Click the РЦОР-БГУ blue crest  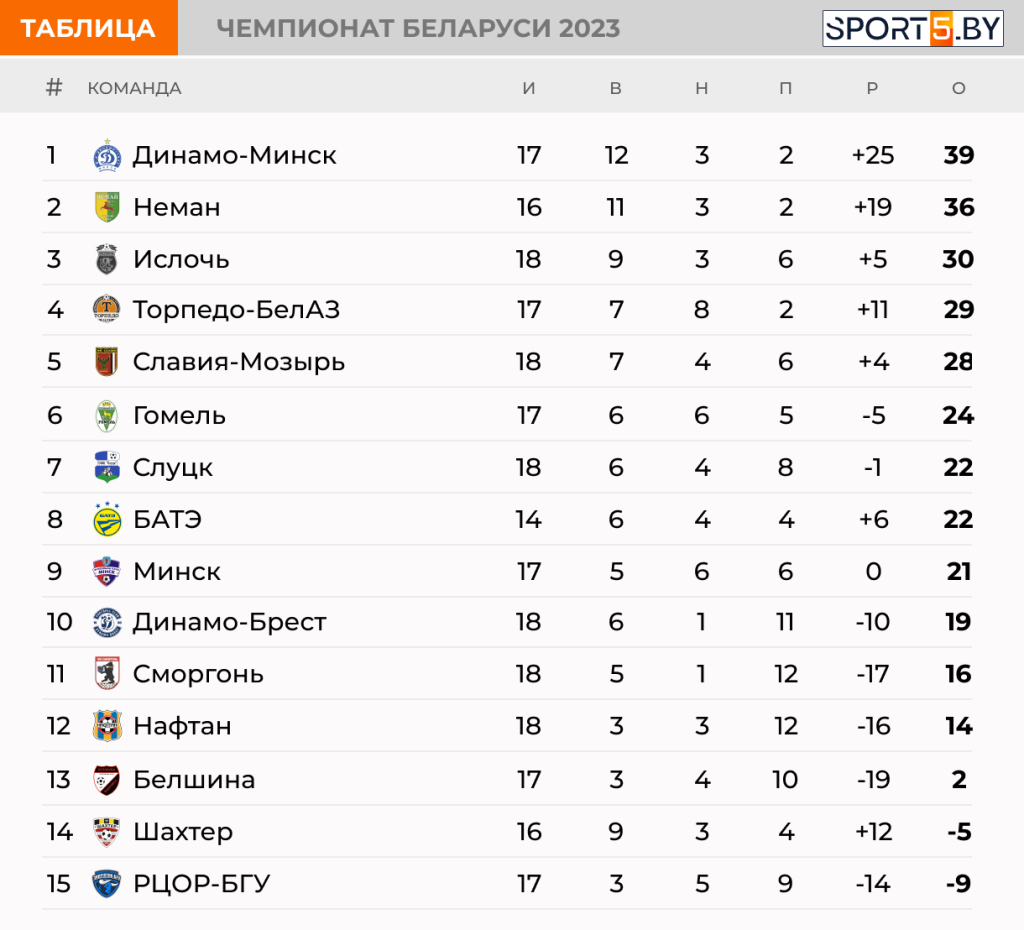pyautogui.click(x=106, y=884)
